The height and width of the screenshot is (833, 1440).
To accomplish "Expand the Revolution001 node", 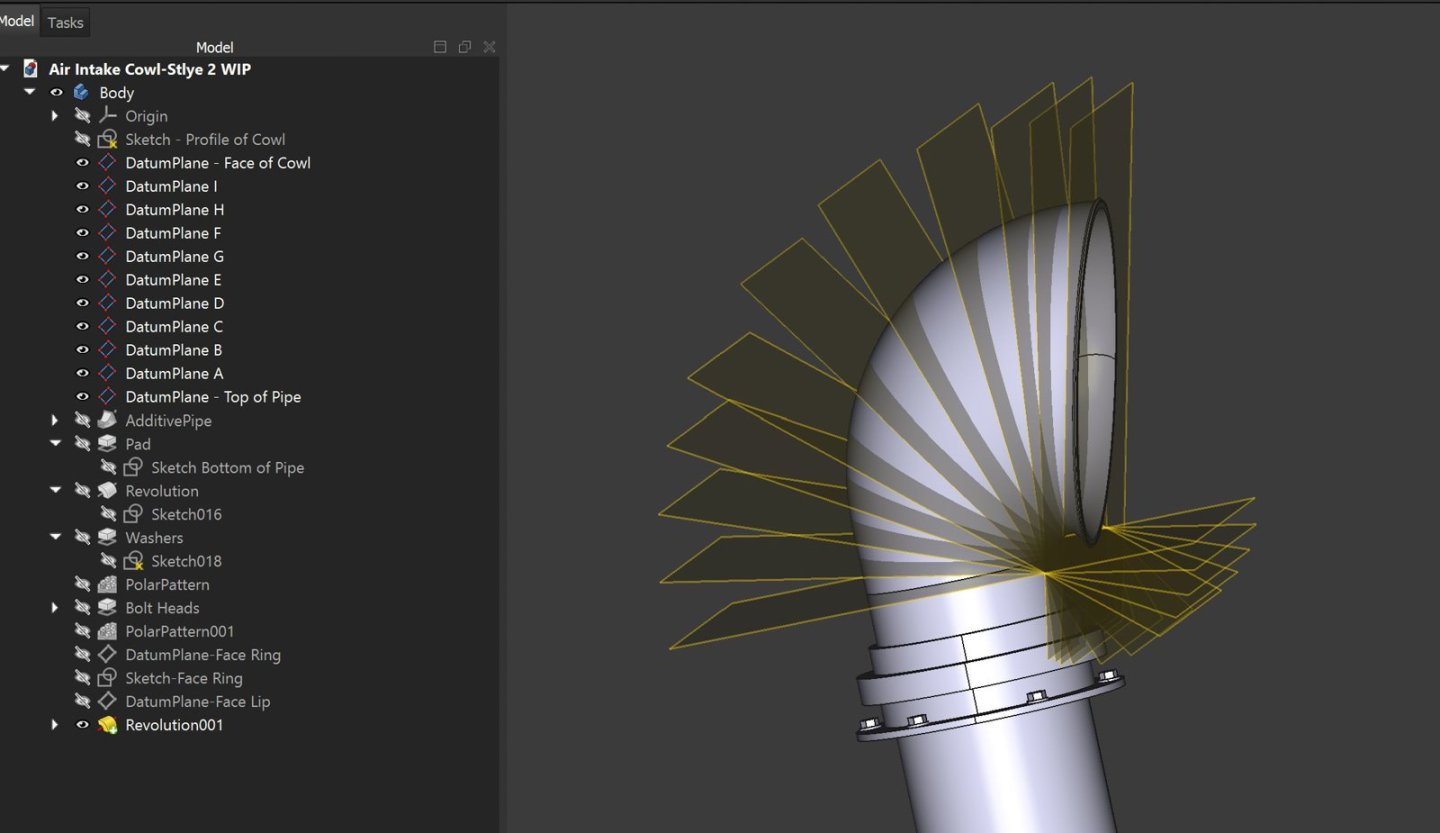I will [56, 724].
